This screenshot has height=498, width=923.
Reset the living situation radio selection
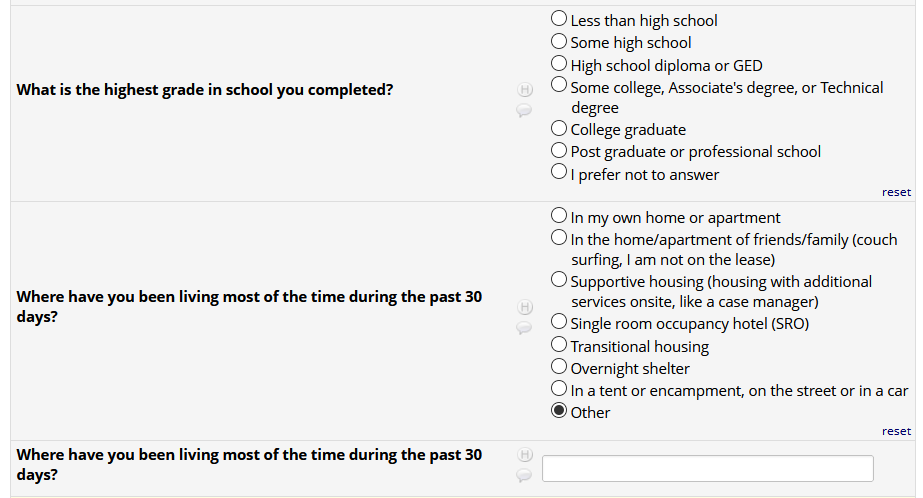click(896, 431)
